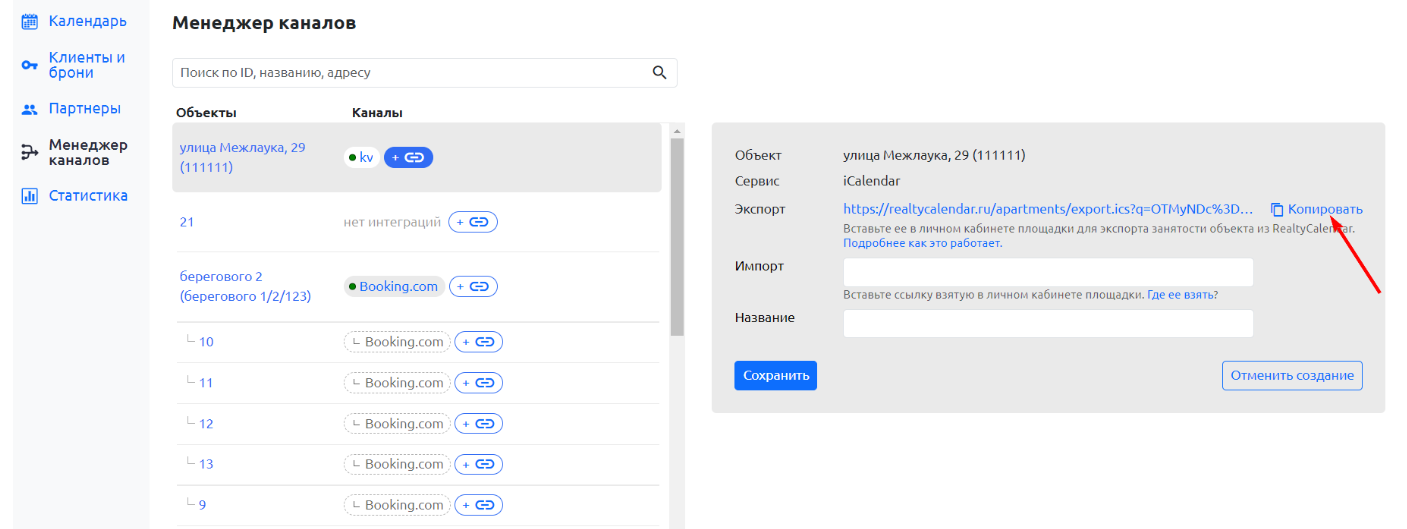
Task: Click the Сохранить button
Action: pyautogui.click(x=775, y=376)
